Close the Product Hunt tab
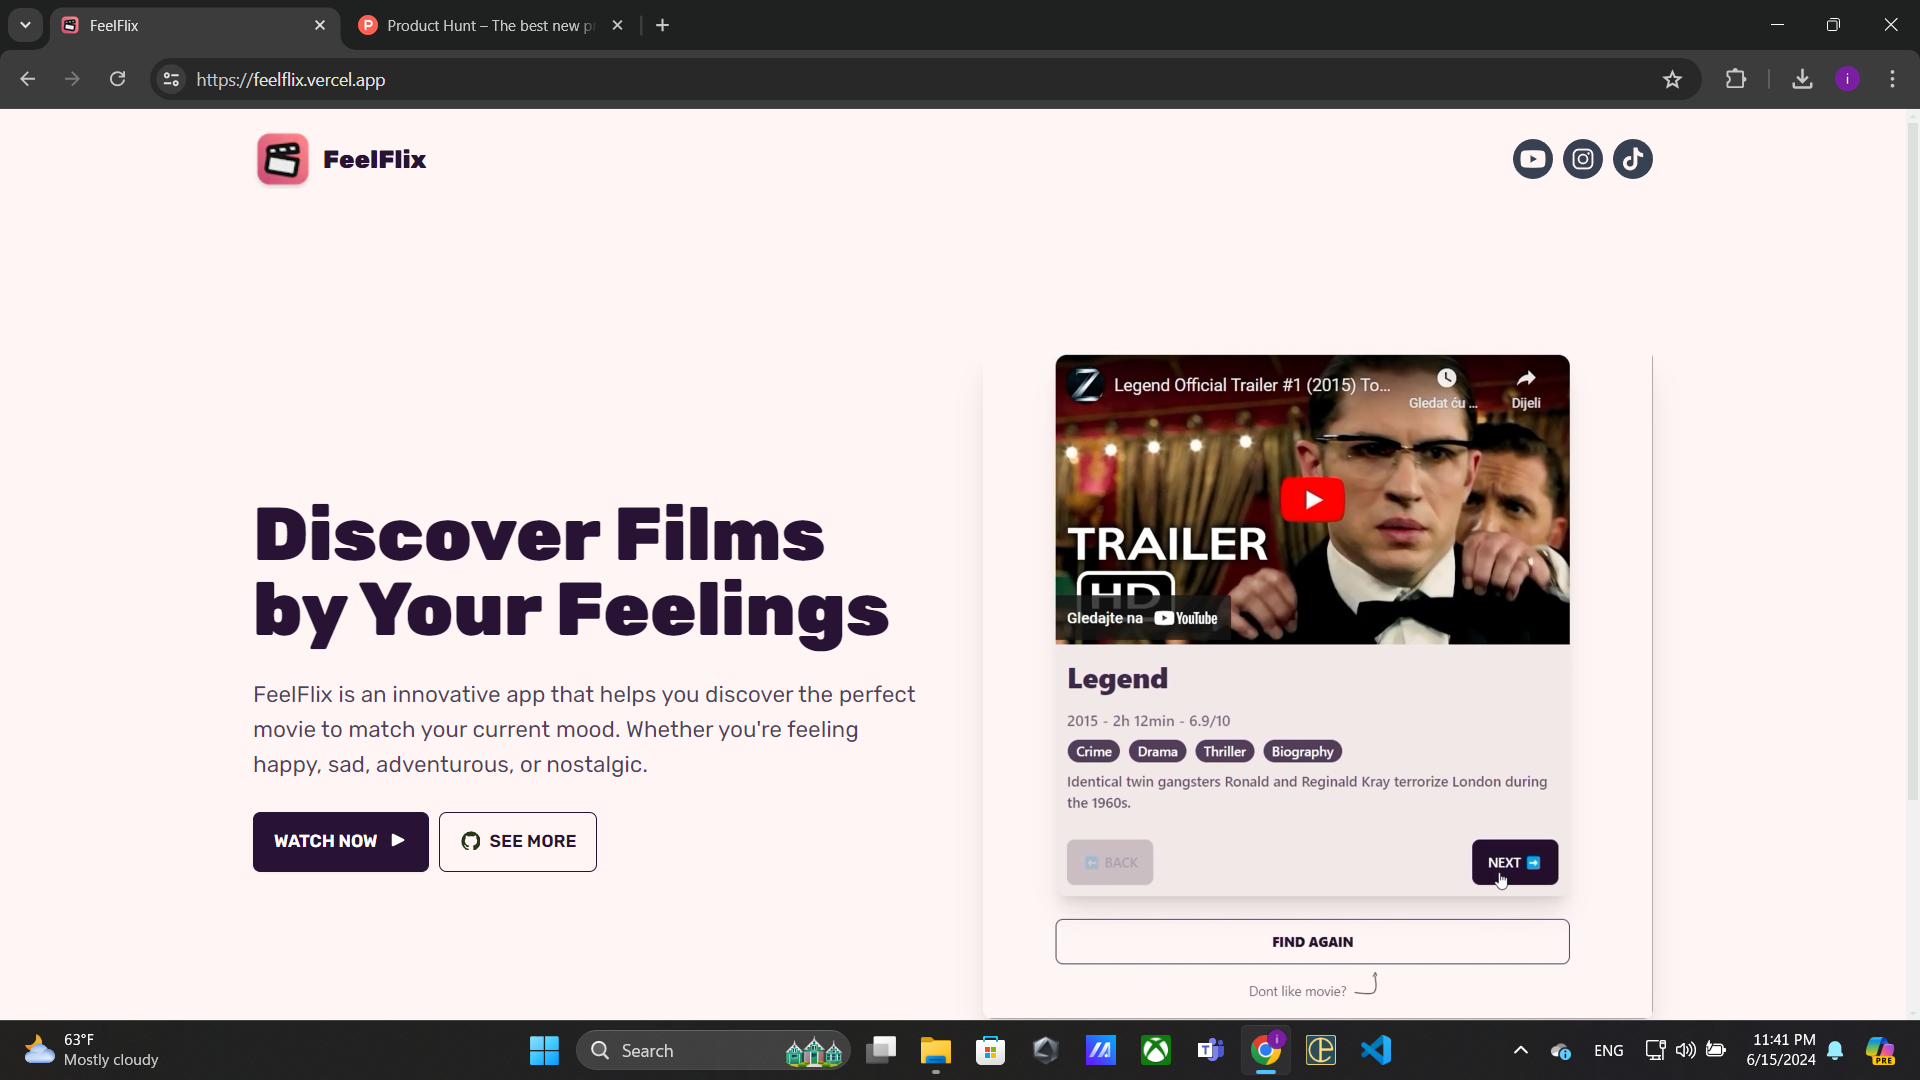The image size is (1920, 1080). pos(617,25)
